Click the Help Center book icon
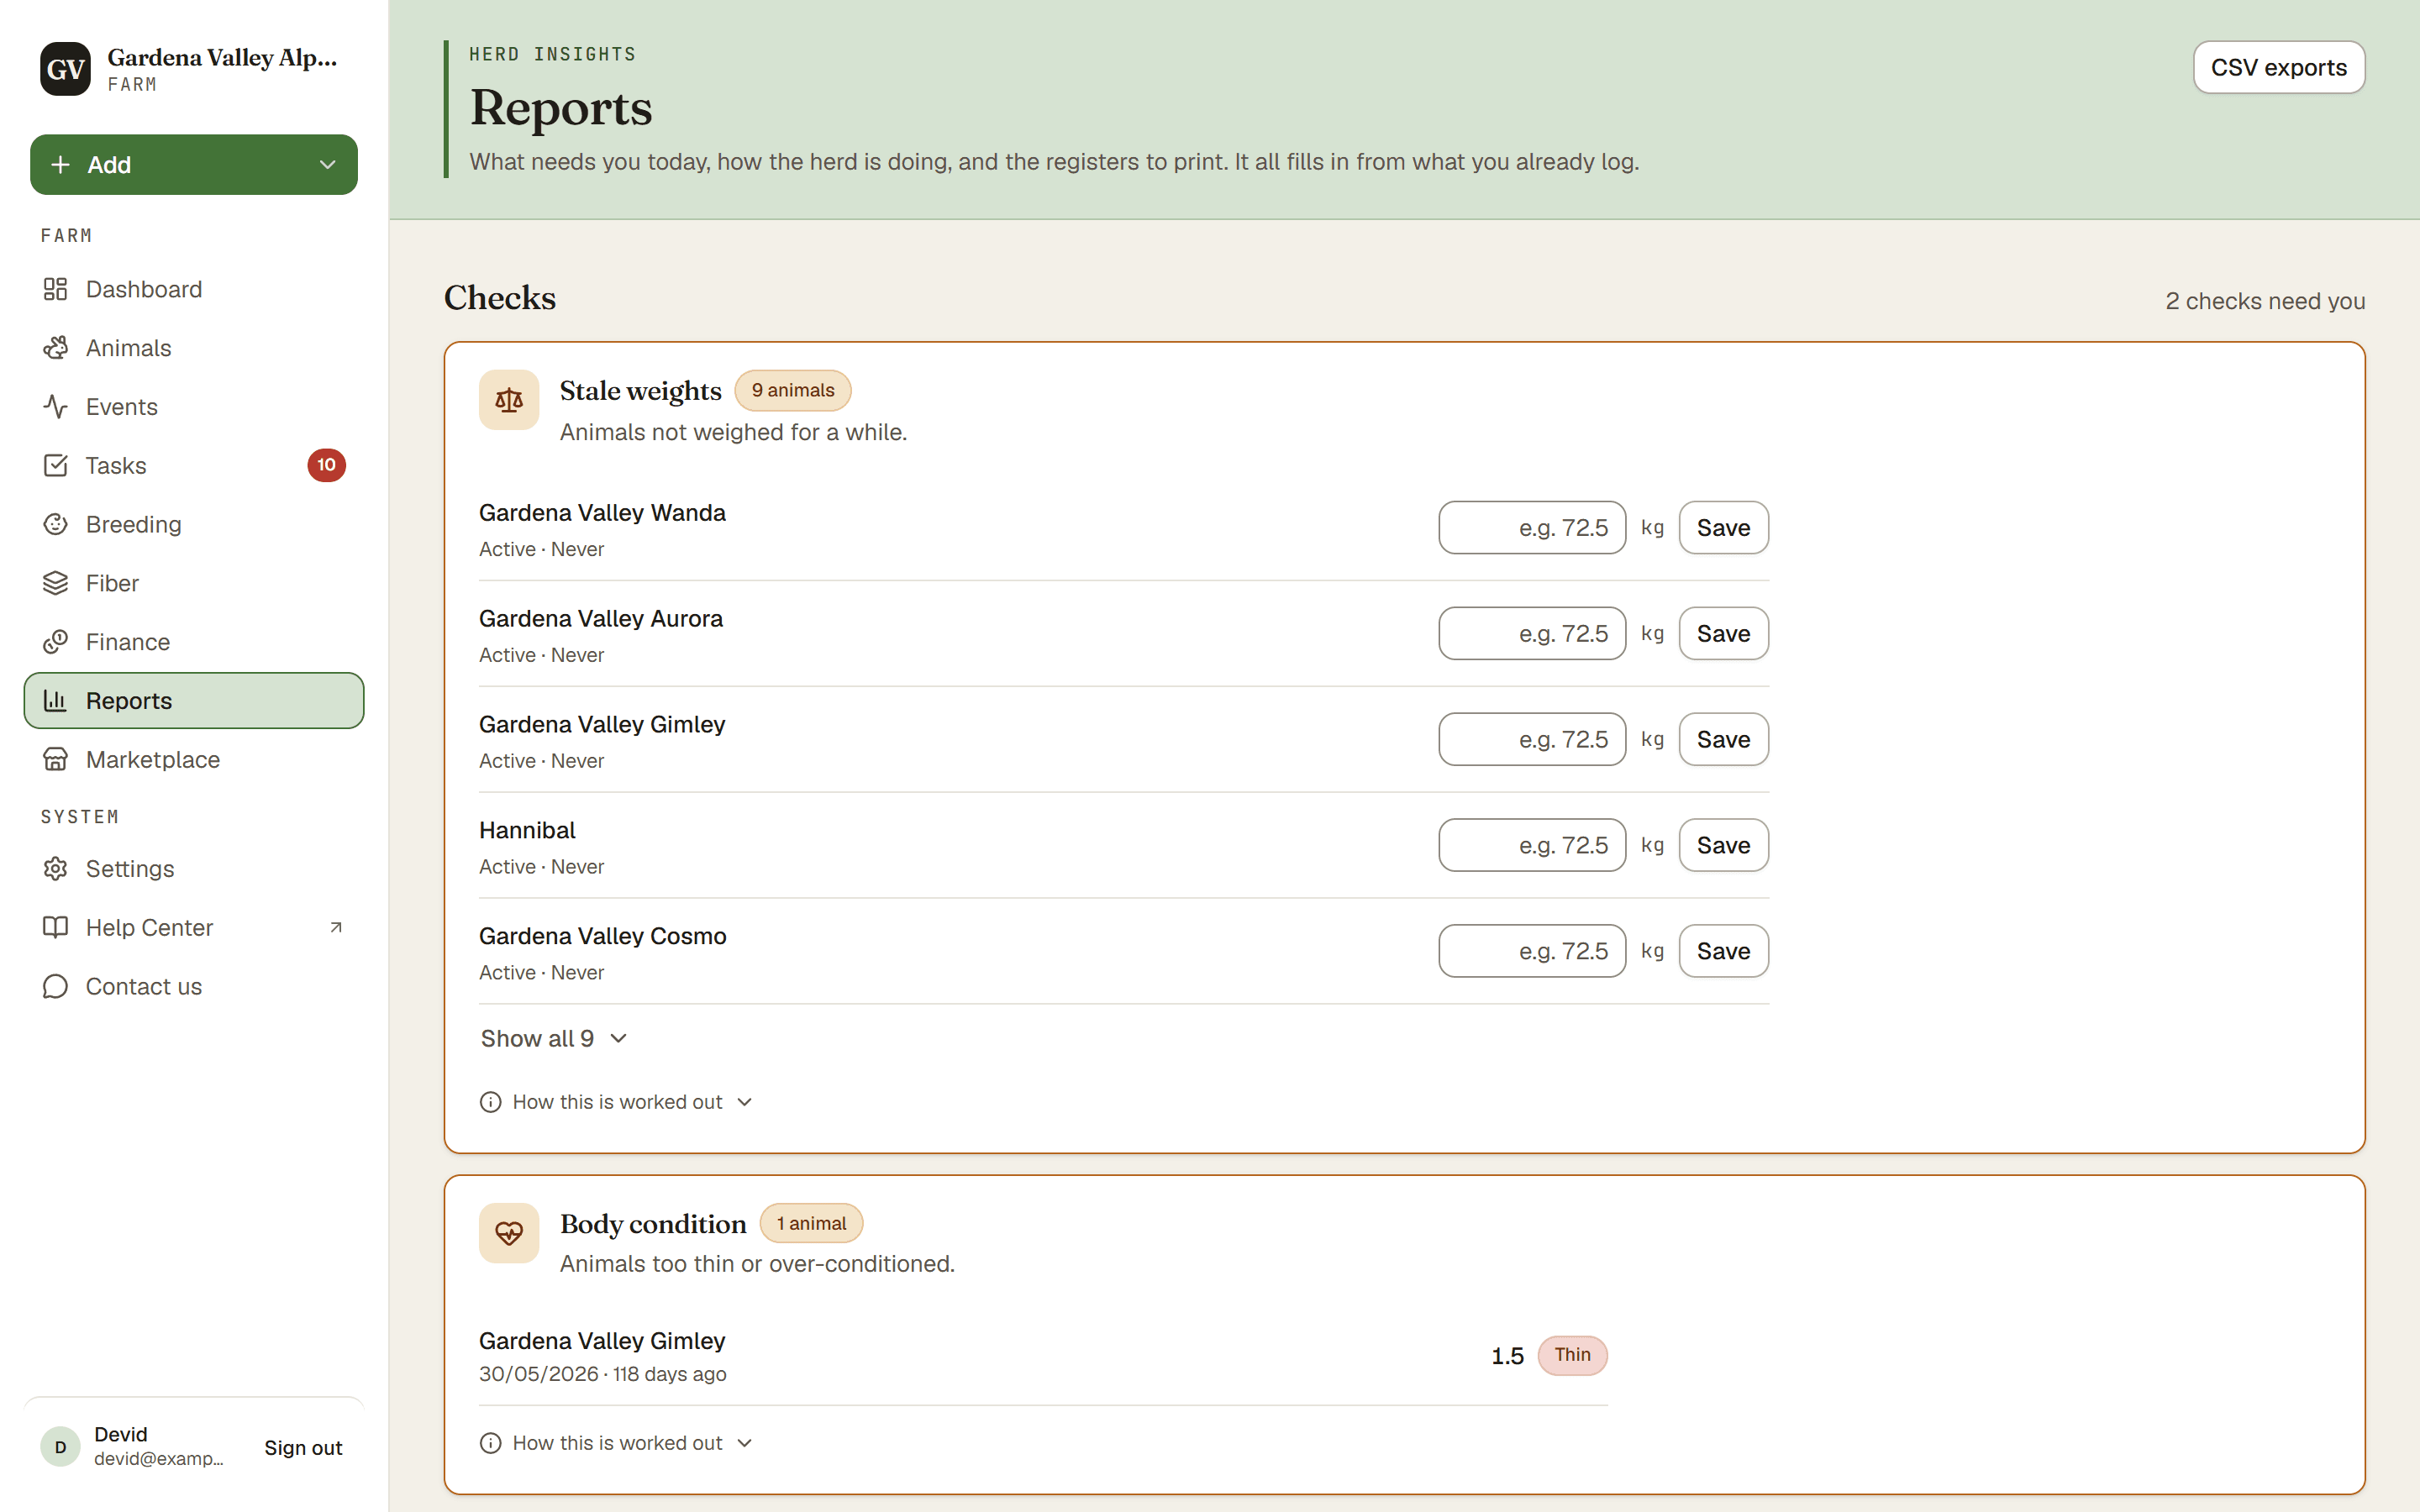The image size is (2420, 1512). tap(55, 928)
